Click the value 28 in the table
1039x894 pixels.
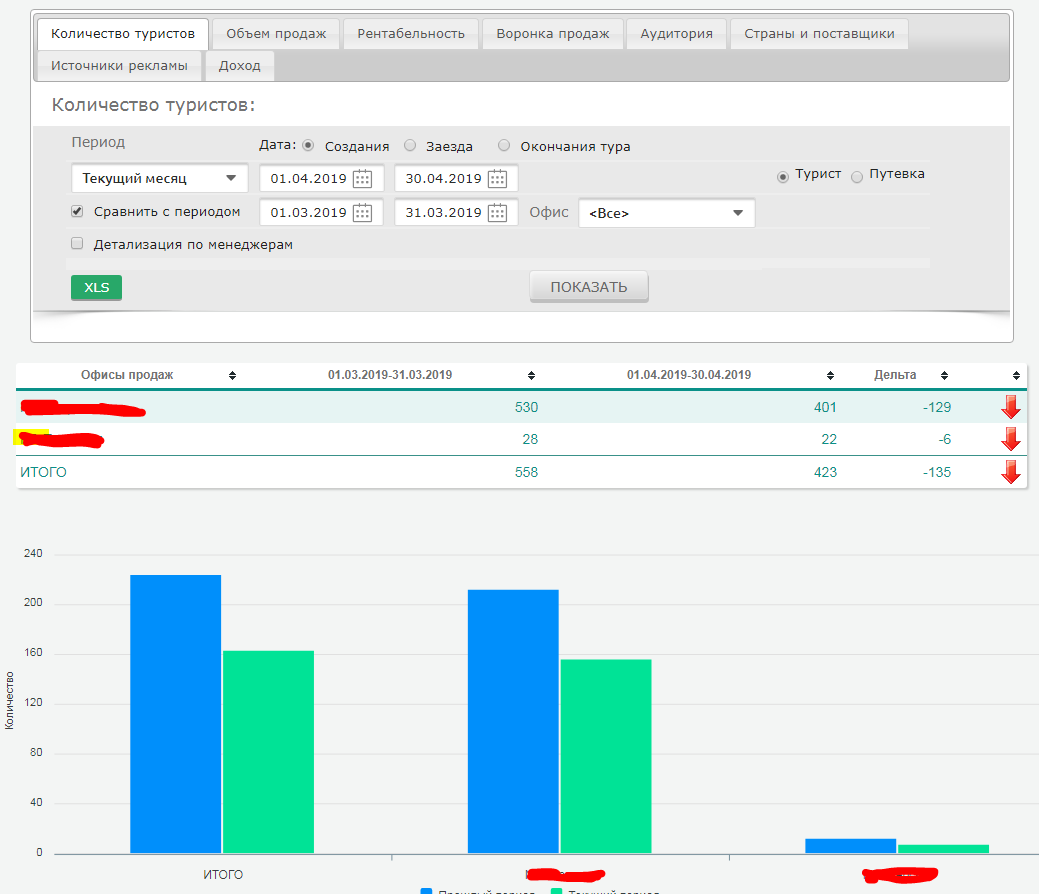pos(530,439)
